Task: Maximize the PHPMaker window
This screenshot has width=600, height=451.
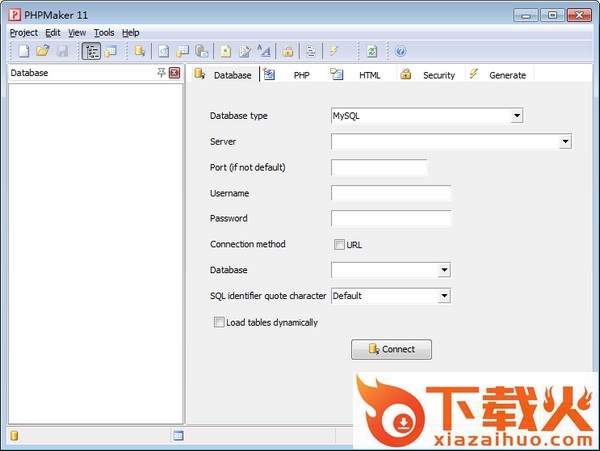Action: pos(552,15)
